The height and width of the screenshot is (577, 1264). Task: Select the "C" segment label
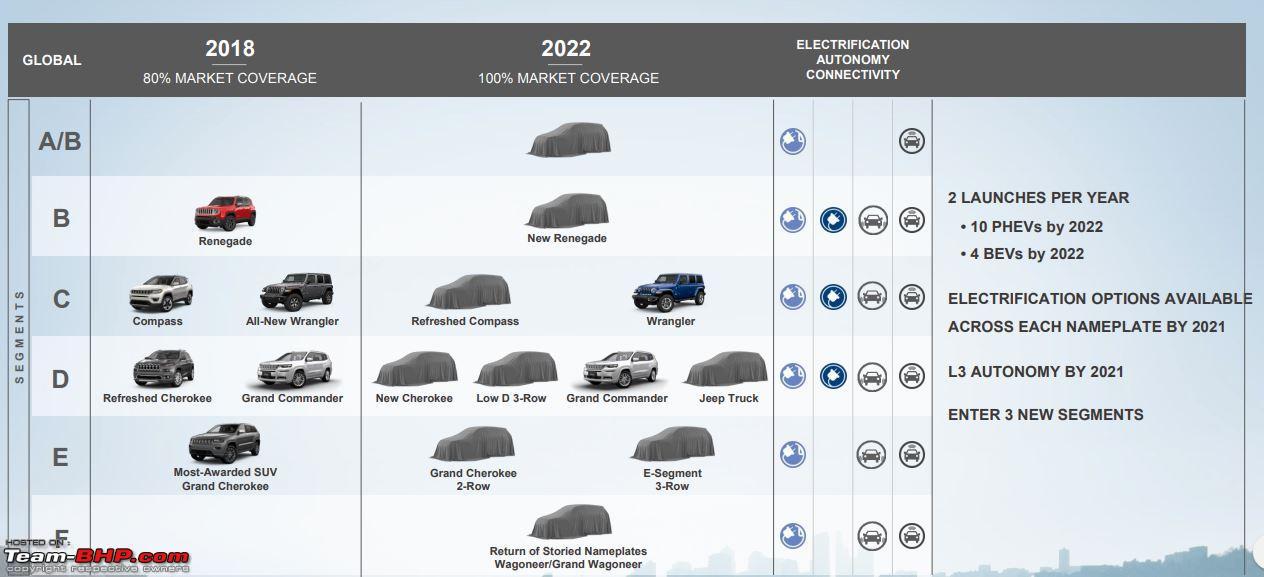coord(61,298)
